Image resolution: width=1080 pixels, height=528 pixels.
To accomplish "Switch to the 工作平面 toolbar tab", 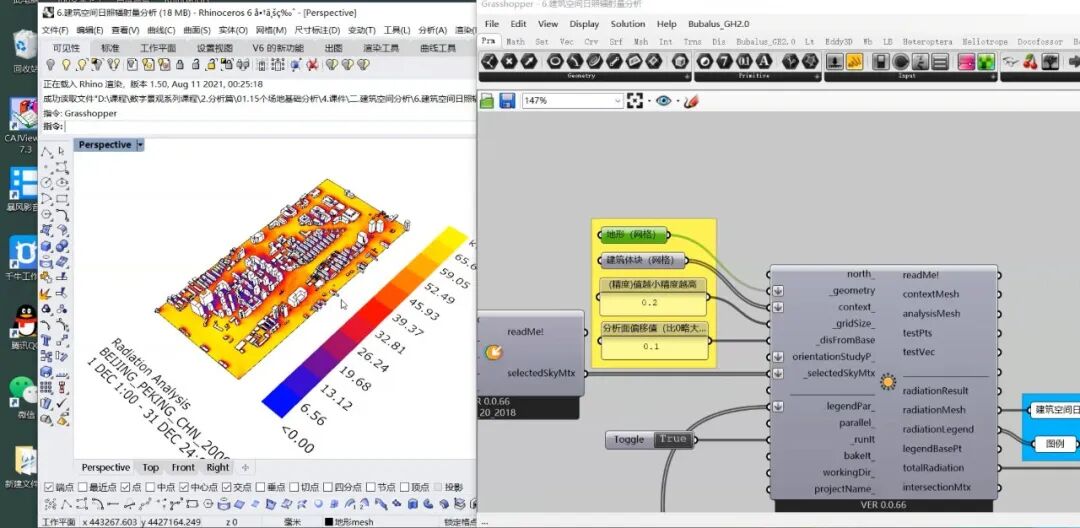I will [x=158, y=47].
